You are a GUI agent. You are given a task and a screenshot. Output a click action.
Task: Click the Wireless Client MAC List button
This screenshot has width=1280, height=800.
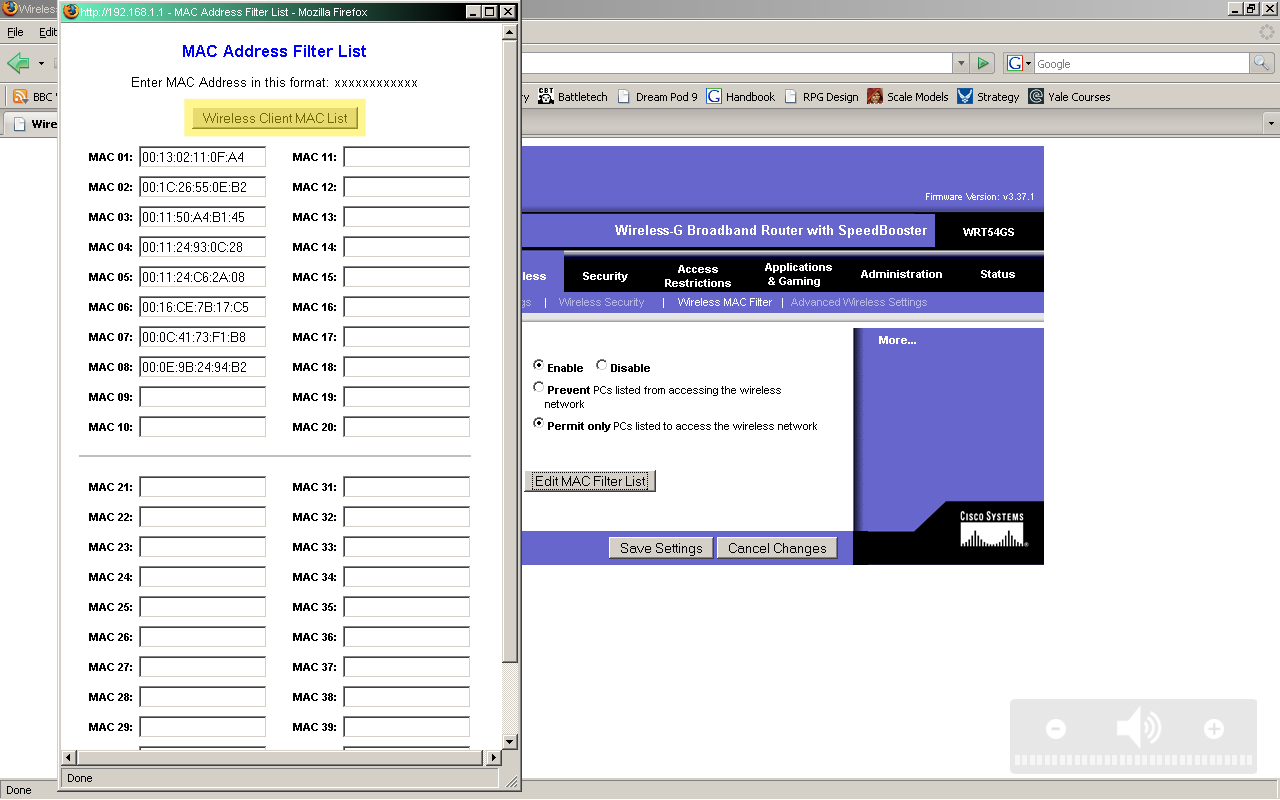(275, 118)
